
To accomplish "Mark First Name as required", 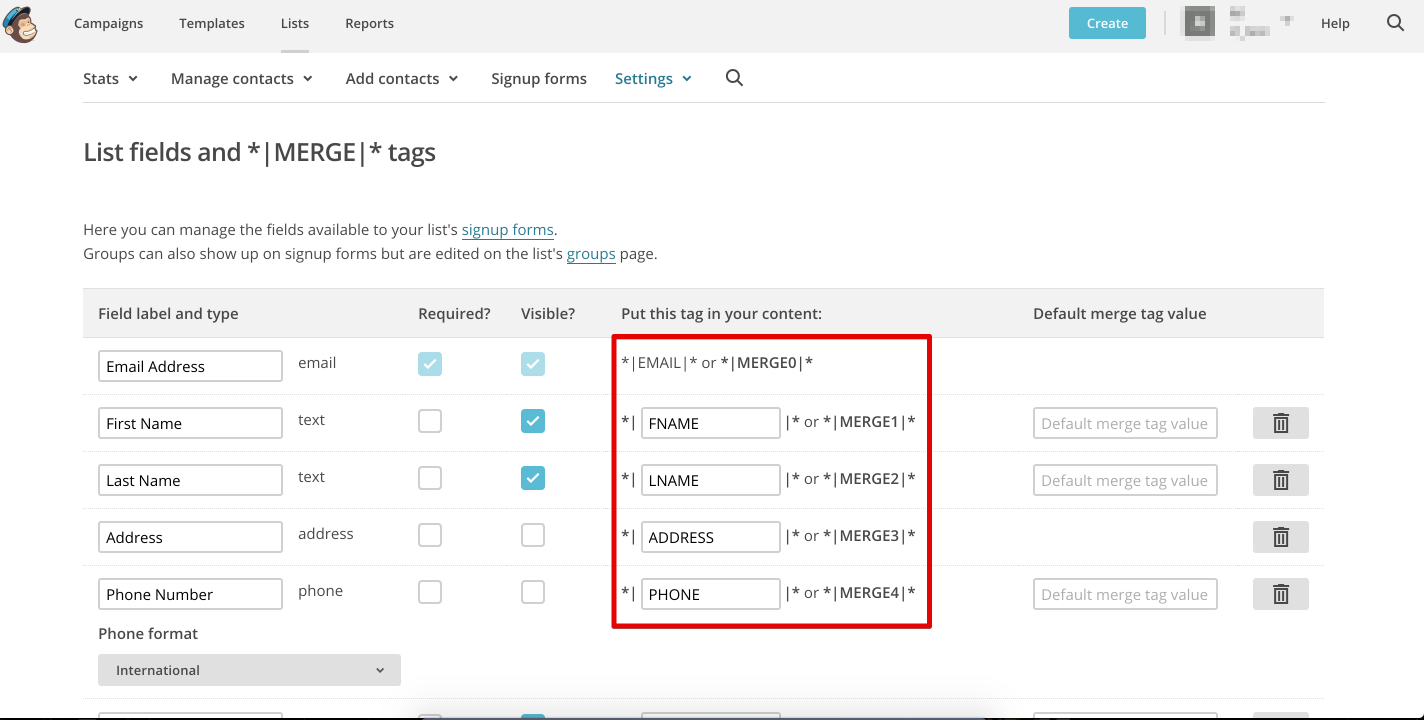I will click(430, 421).
